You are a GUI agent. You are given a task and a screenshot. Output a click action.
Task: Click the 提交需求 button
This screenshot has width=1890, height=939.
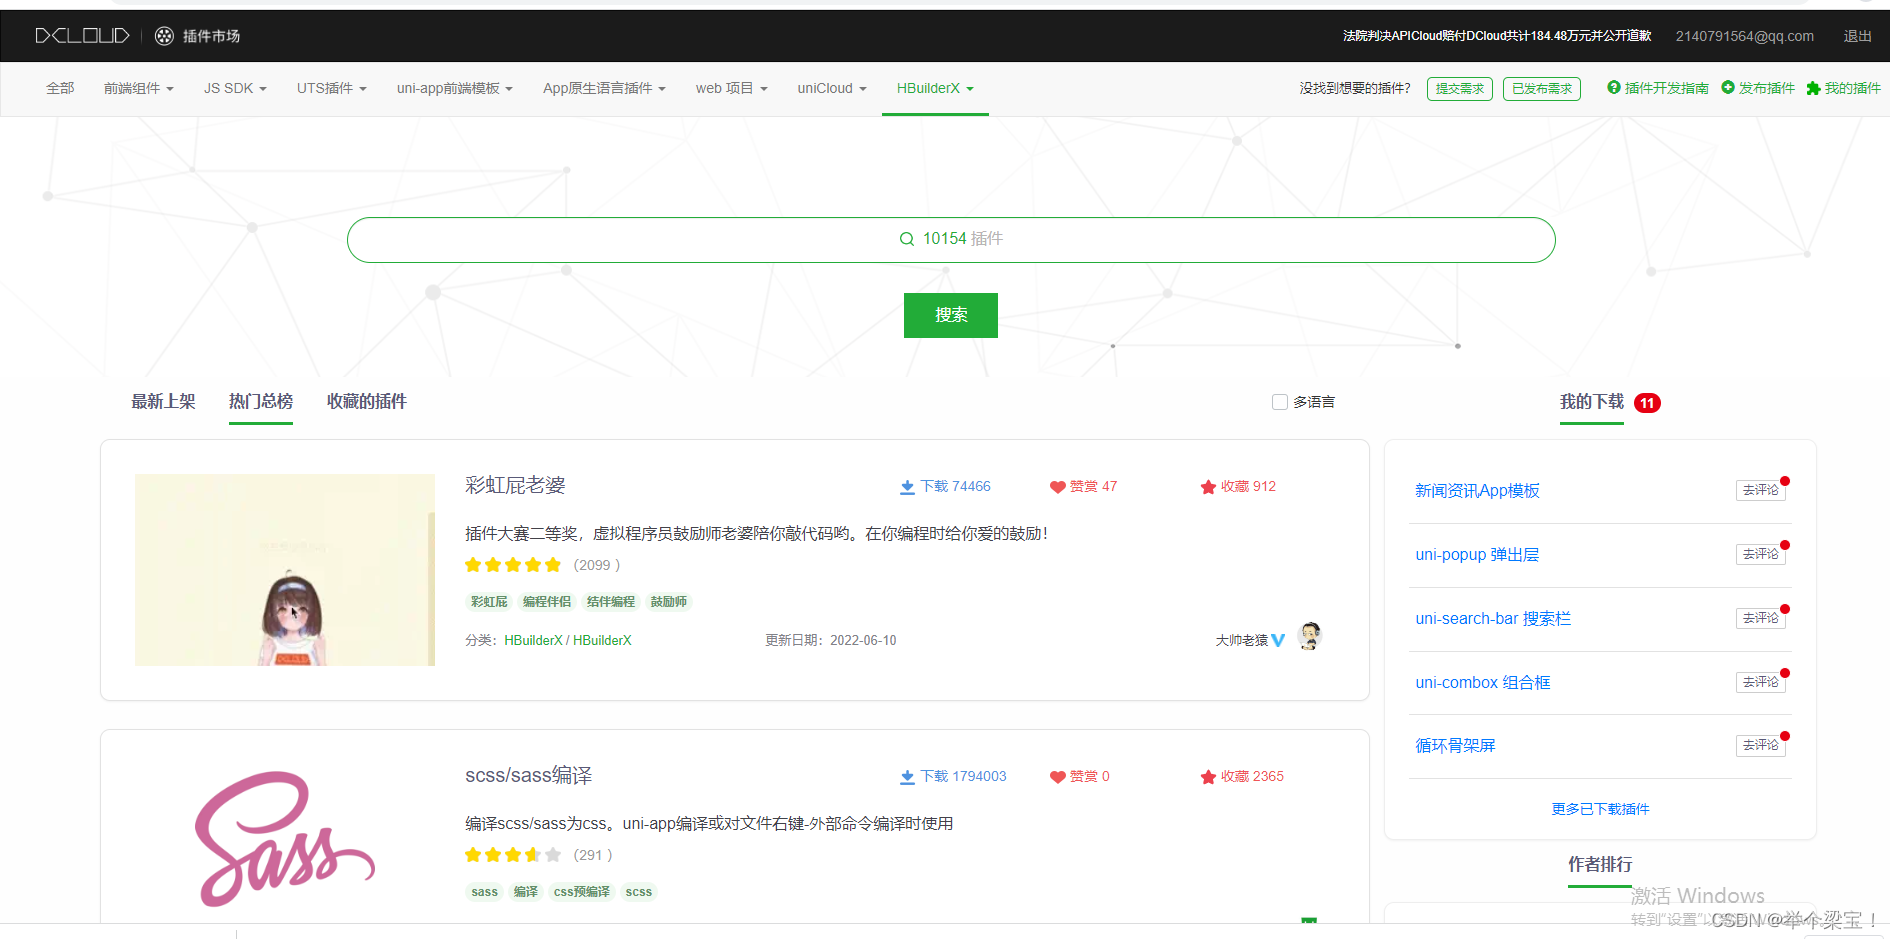(x=1460, y=89)
